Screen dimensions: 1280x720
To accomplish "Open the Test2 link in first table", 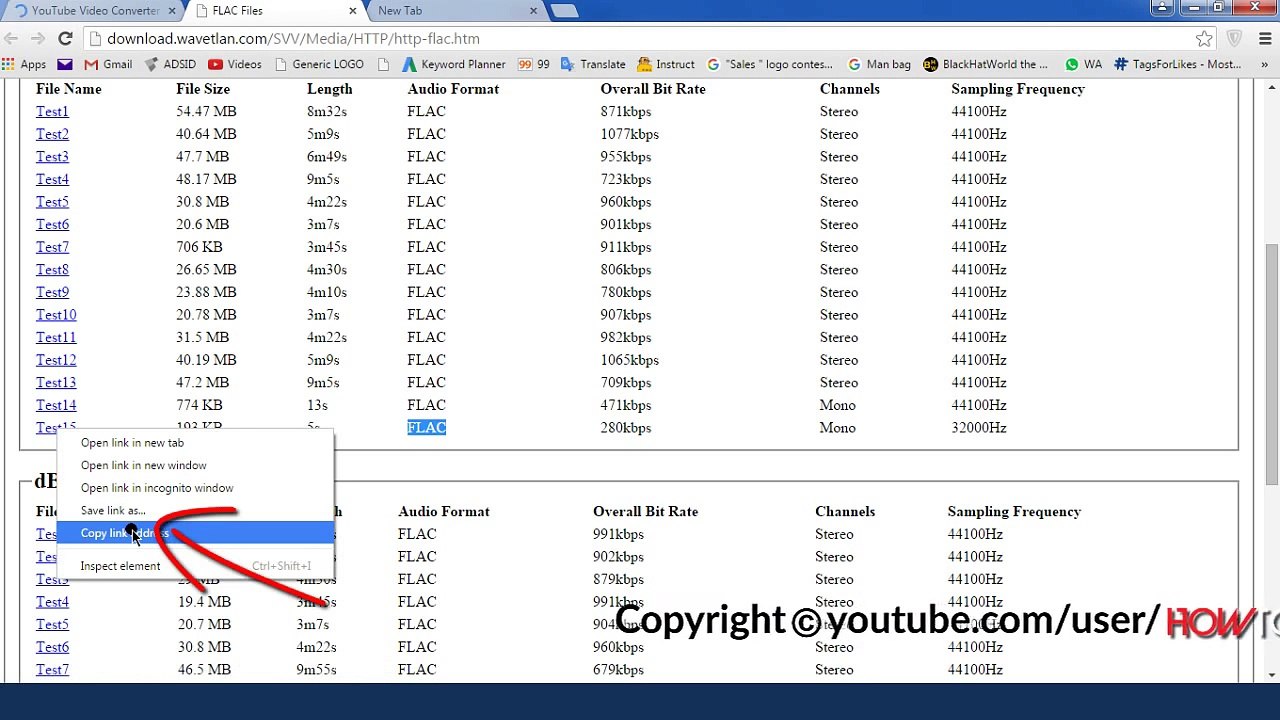I will [x=52, y=134].
